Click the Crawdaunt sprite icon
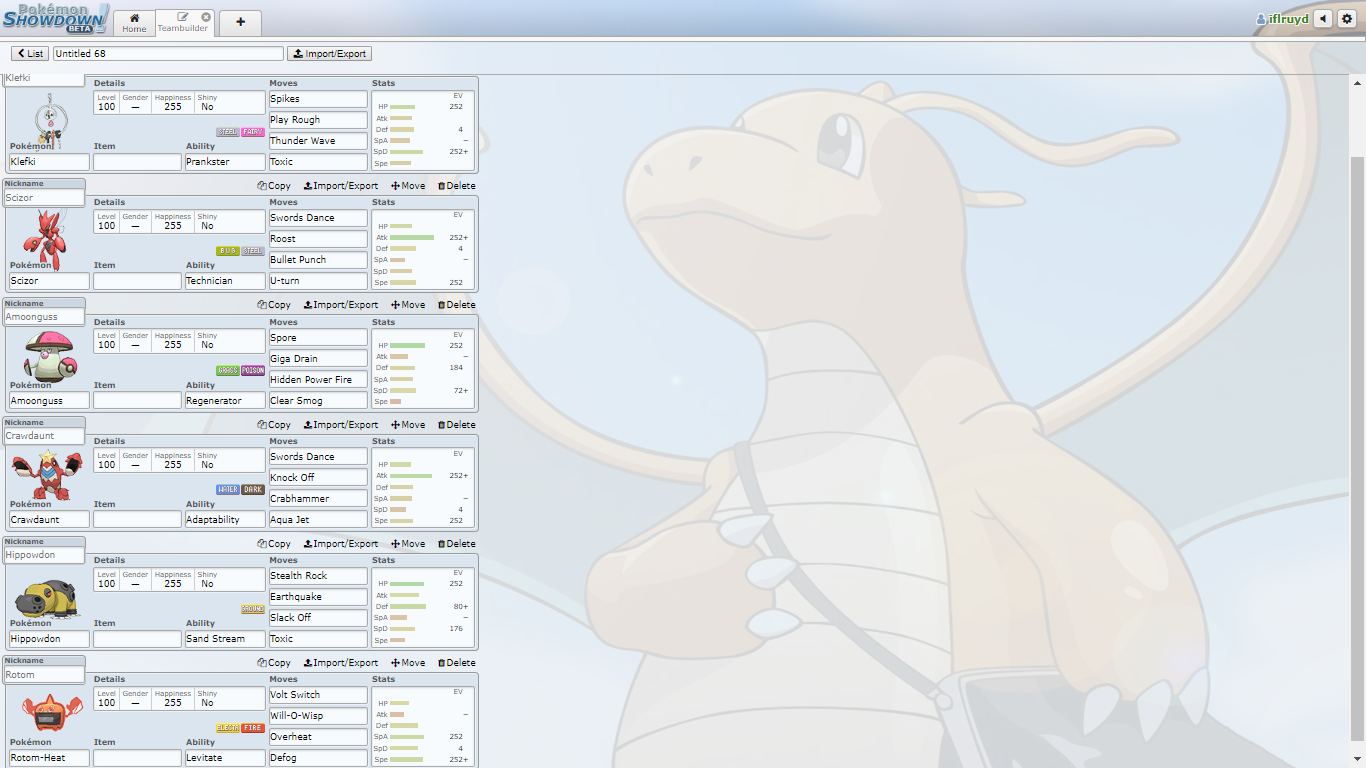The image size is (1366, 768). pos(46,476)
